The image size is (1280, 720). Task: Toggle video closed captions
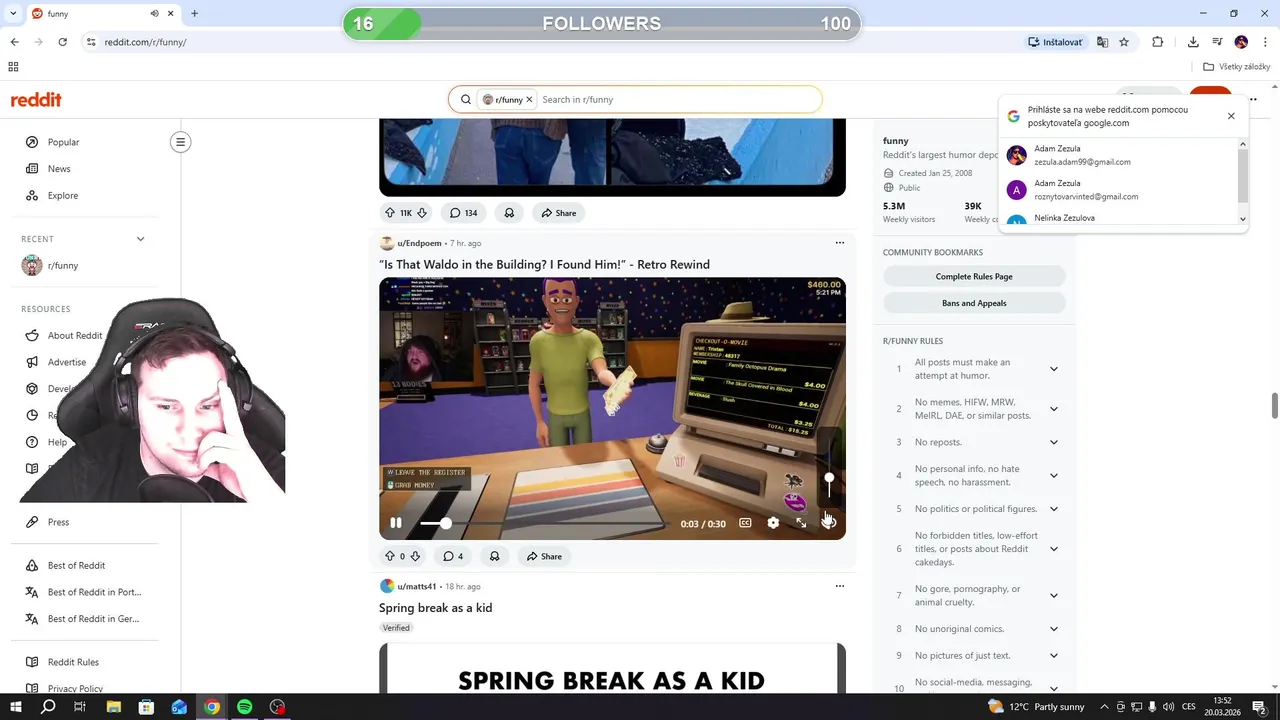pos(745,523)
